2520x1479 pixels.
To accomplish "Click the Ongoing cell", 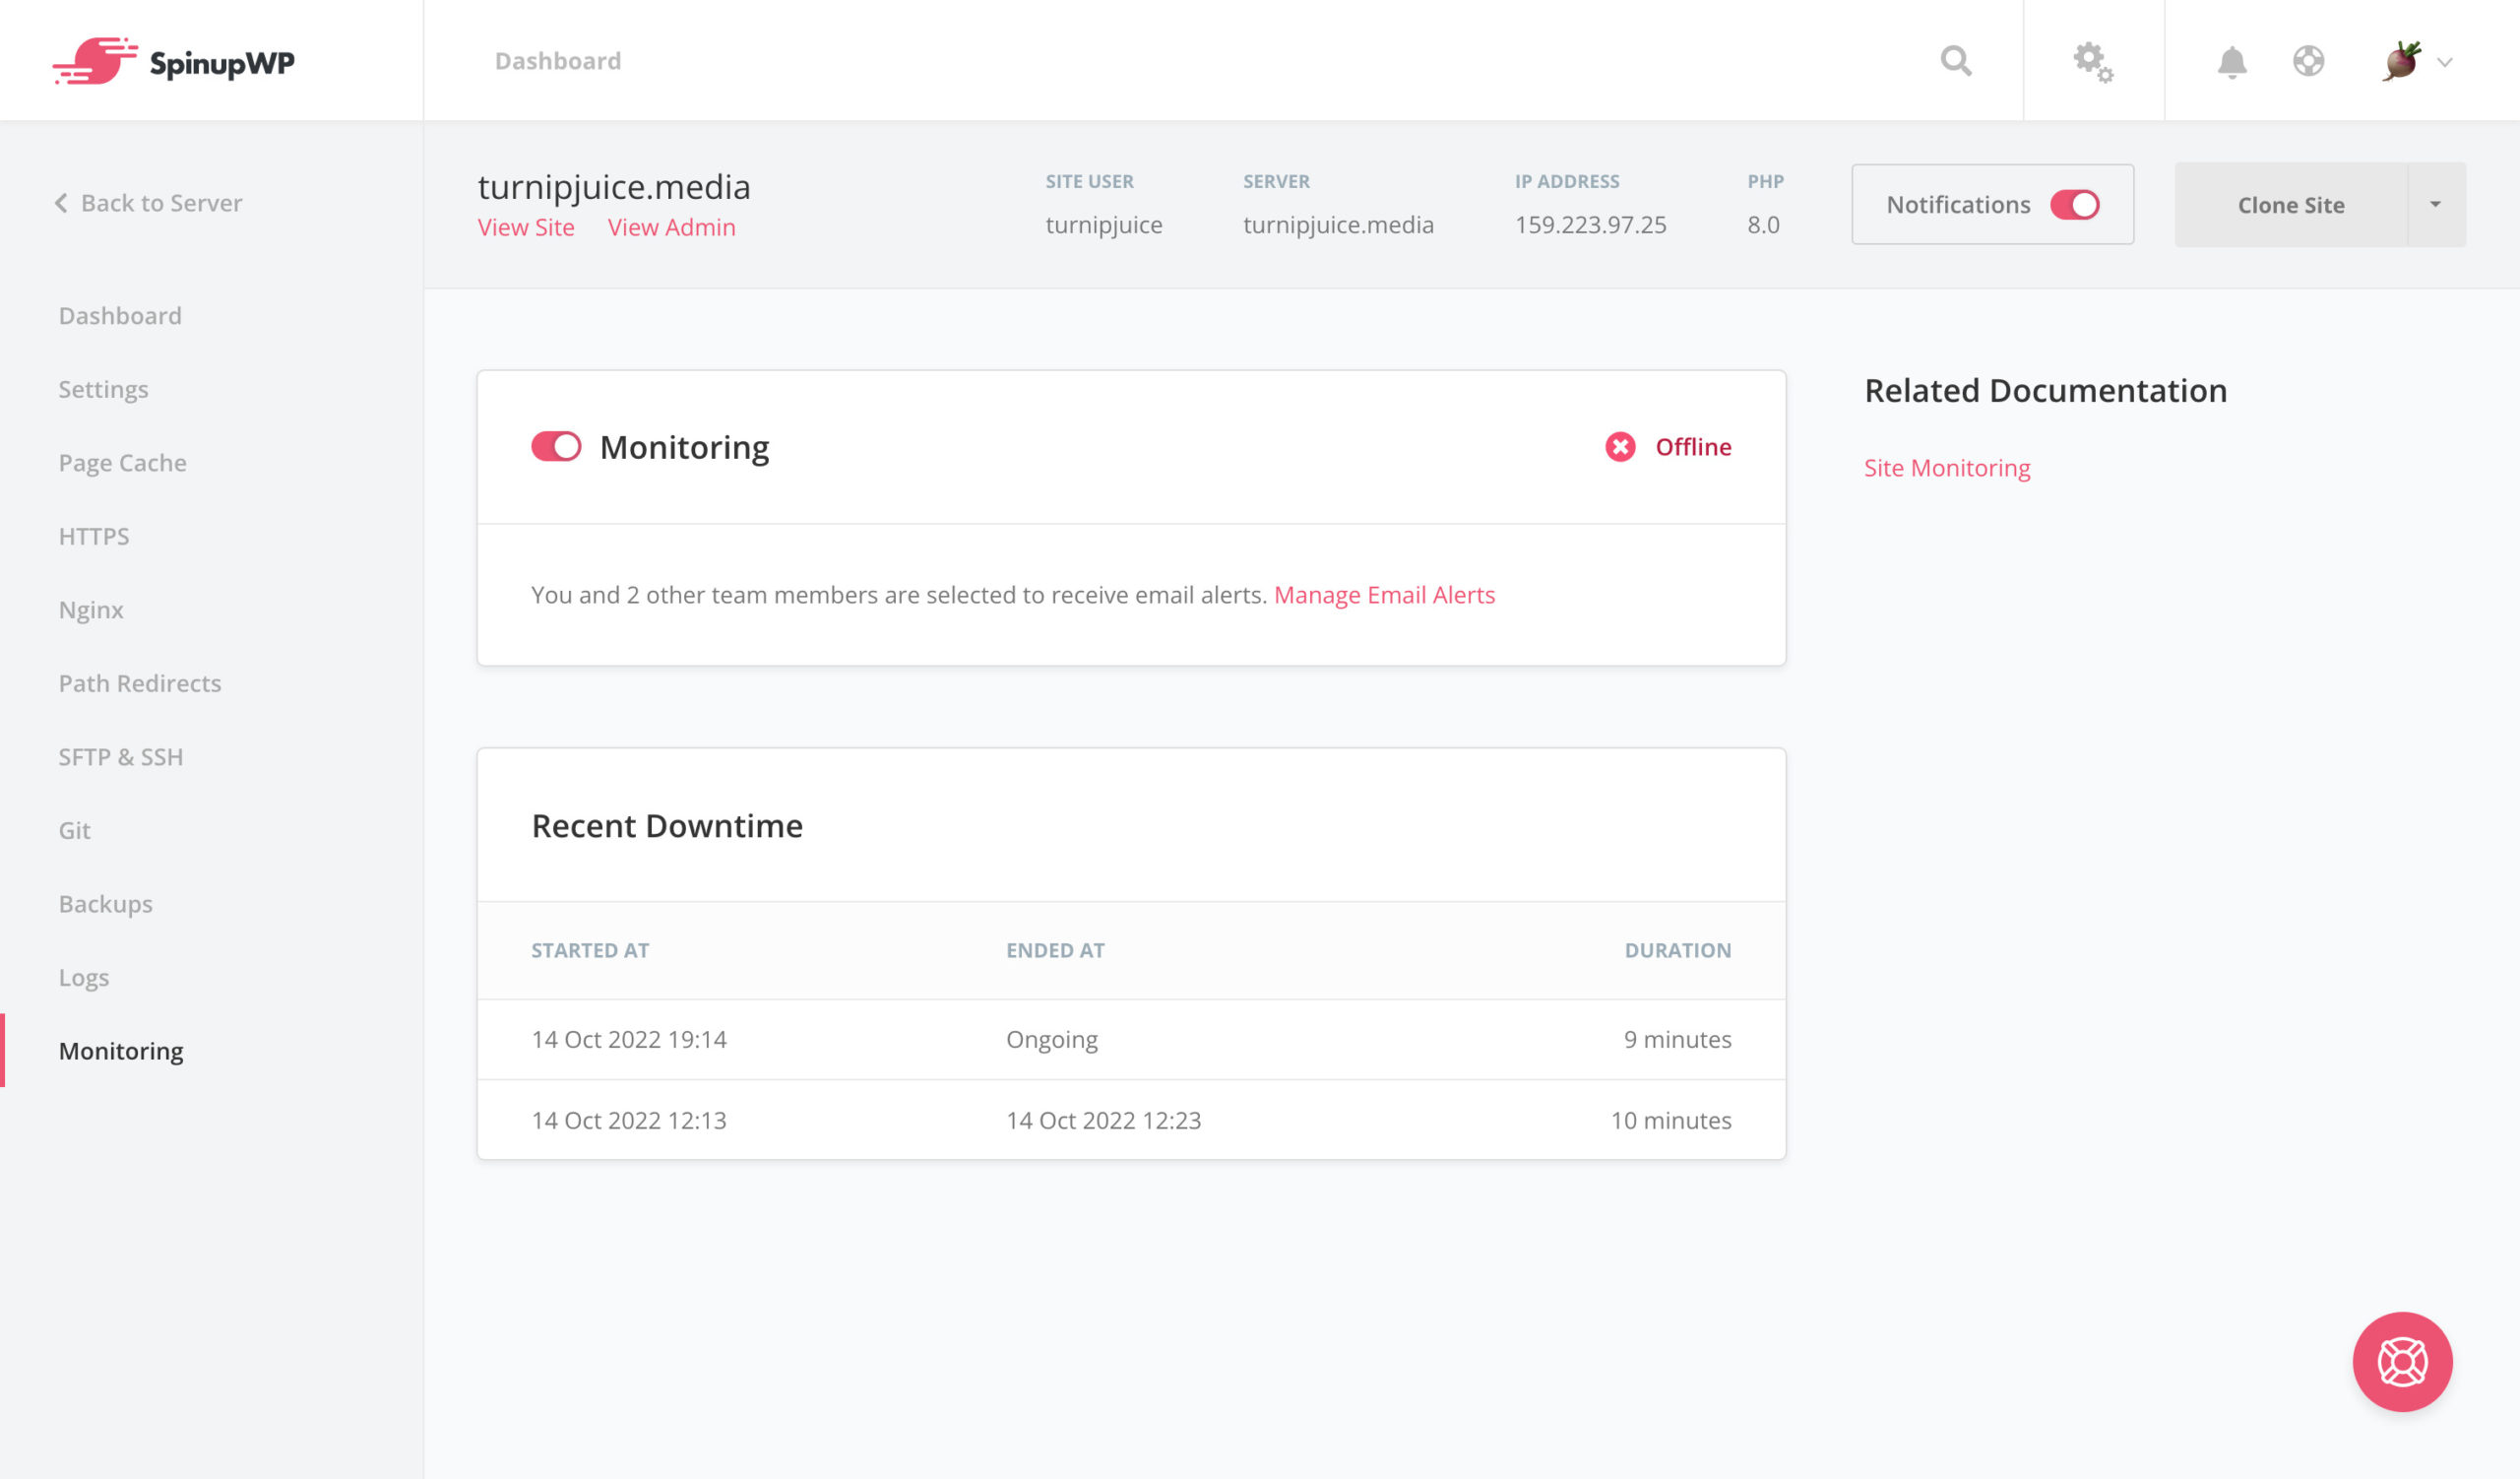I will click(1052, 1039).
